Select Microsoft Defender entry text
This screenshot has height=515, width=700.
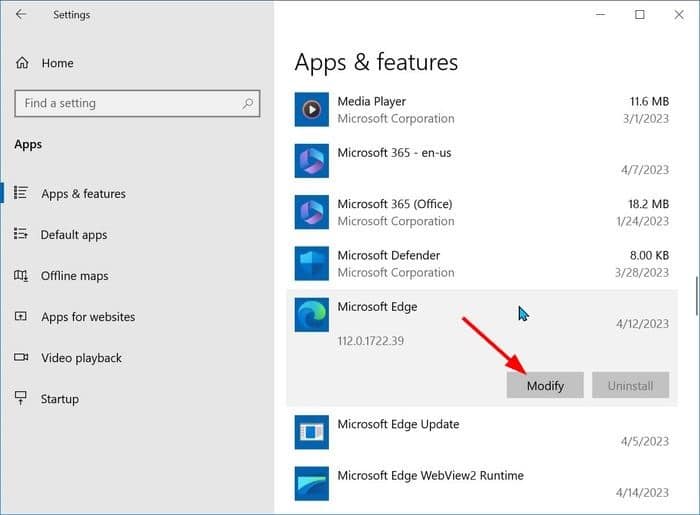(x=388, y=255)
